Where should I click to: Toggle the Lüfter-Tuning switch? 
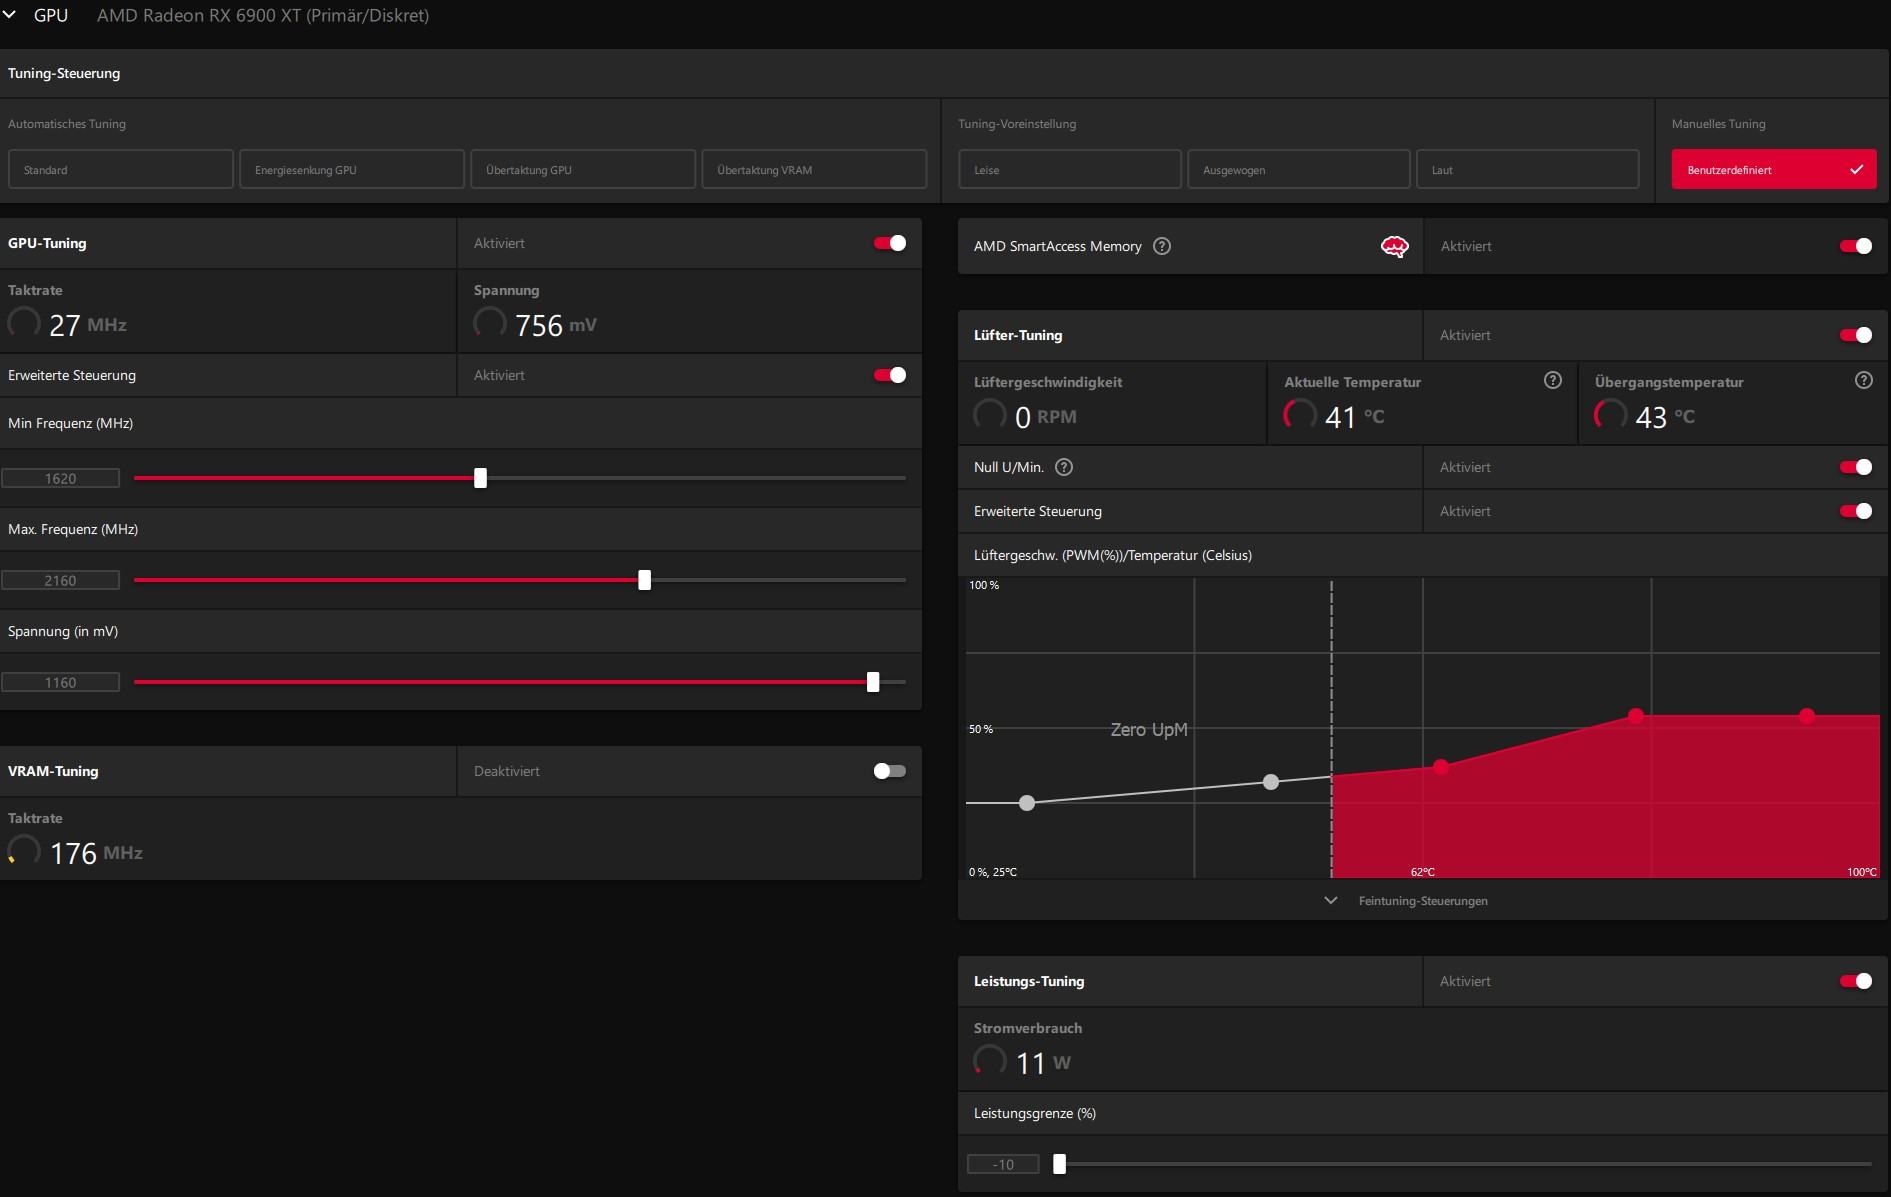pyautogui.click(x=1856, y=335)
